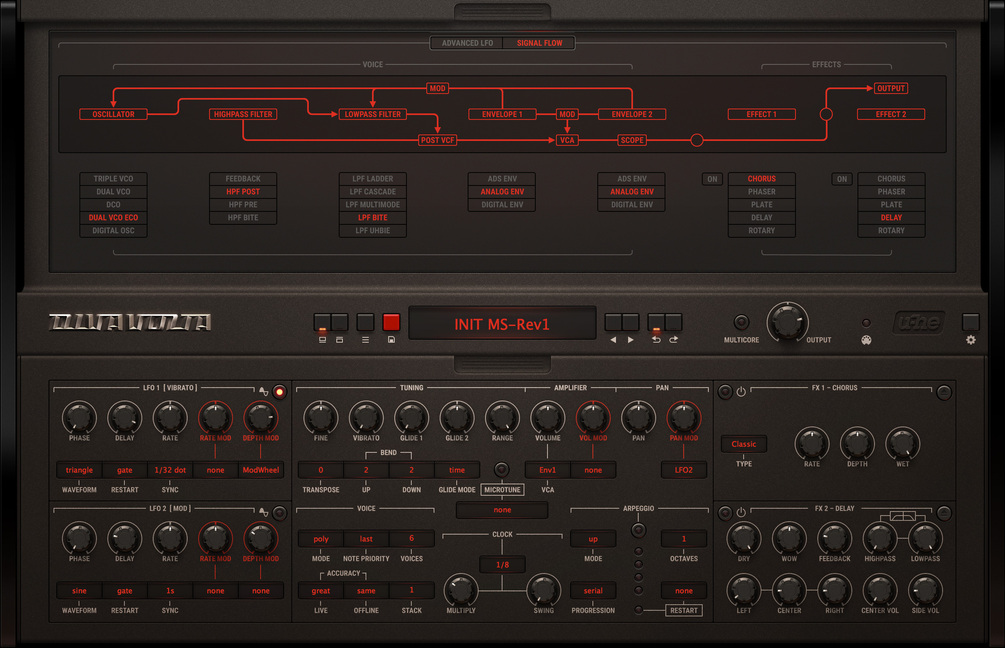Open VCA source selector showing Env1
The height and width of the screenshot is (648, 1005).
[547, 470]
